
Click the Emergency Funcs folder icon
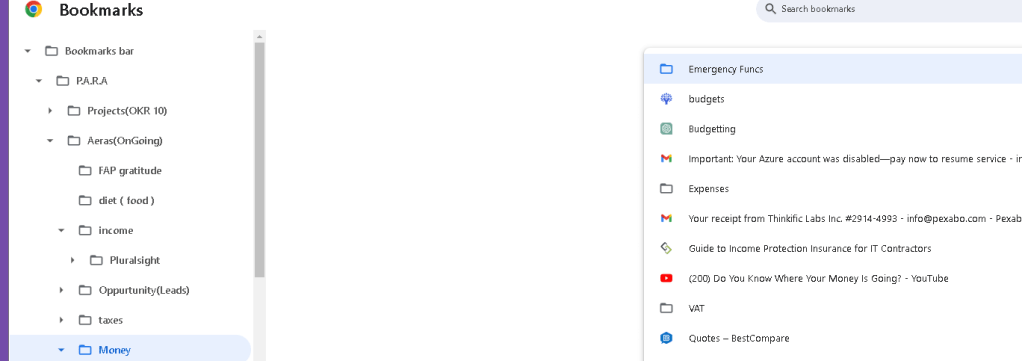point(665,69)
